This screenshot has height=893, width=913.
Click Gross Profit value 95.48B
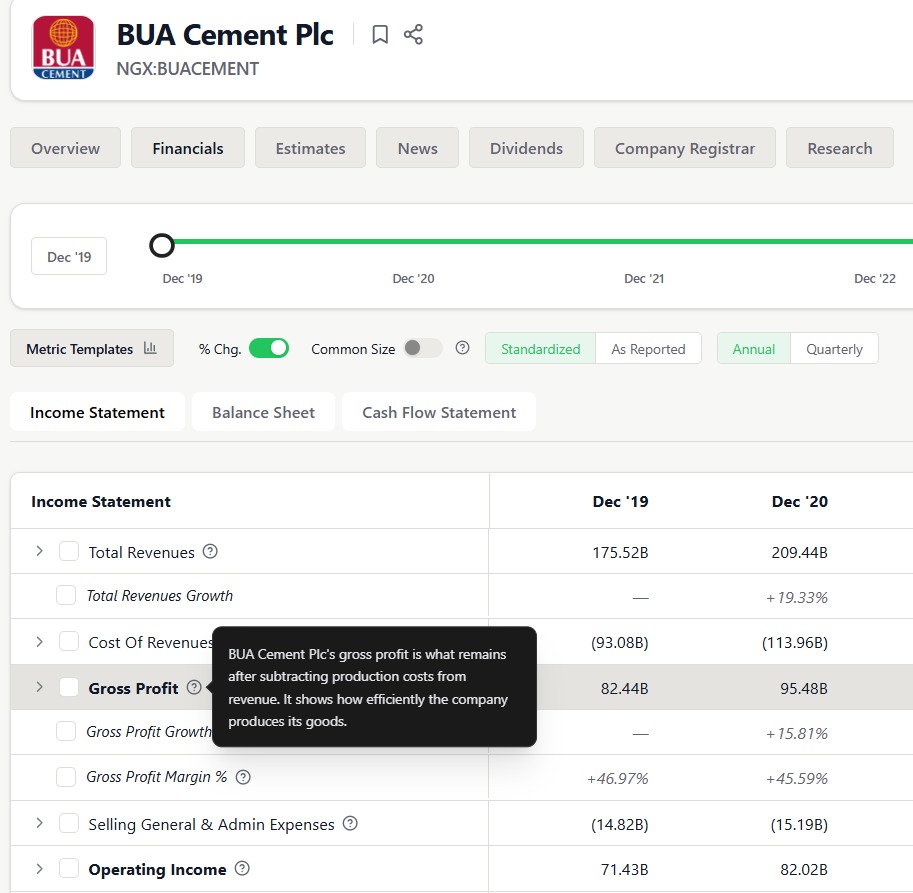pyautogui.click(x=804, y=688)
